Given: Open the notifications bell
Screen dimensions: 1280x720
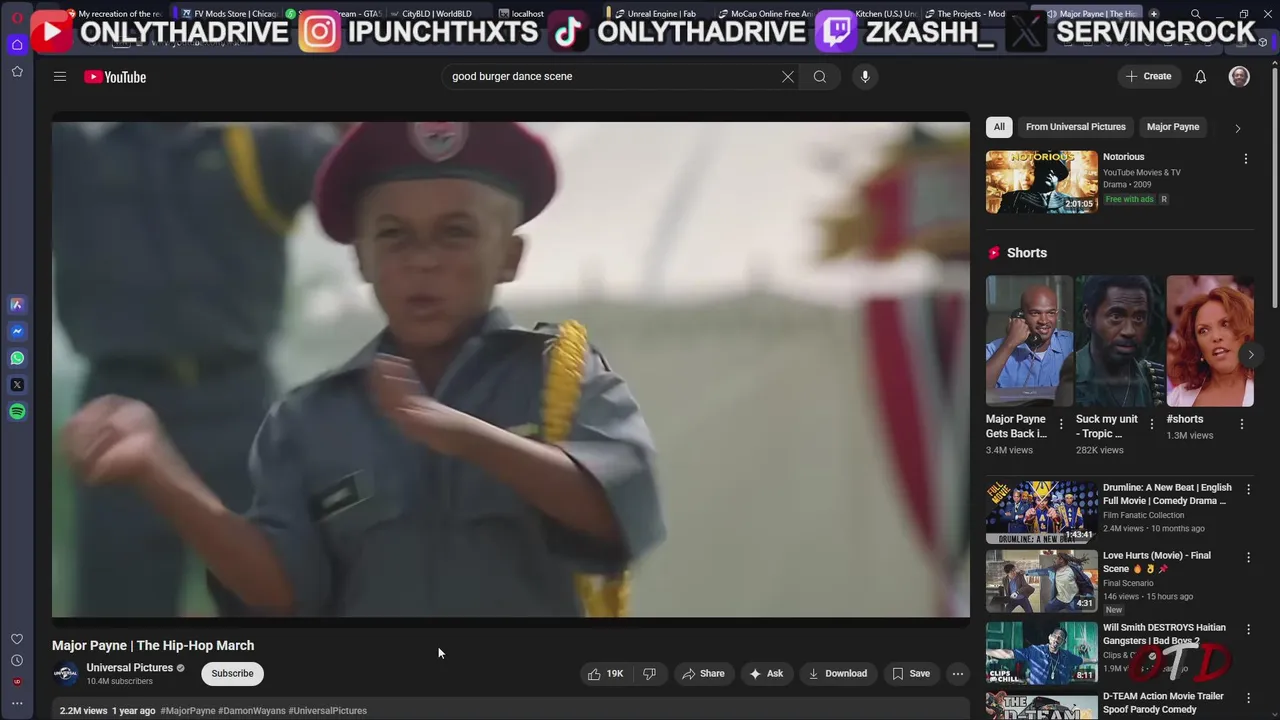Looking at the screenshot, I should click(1201, 77).
